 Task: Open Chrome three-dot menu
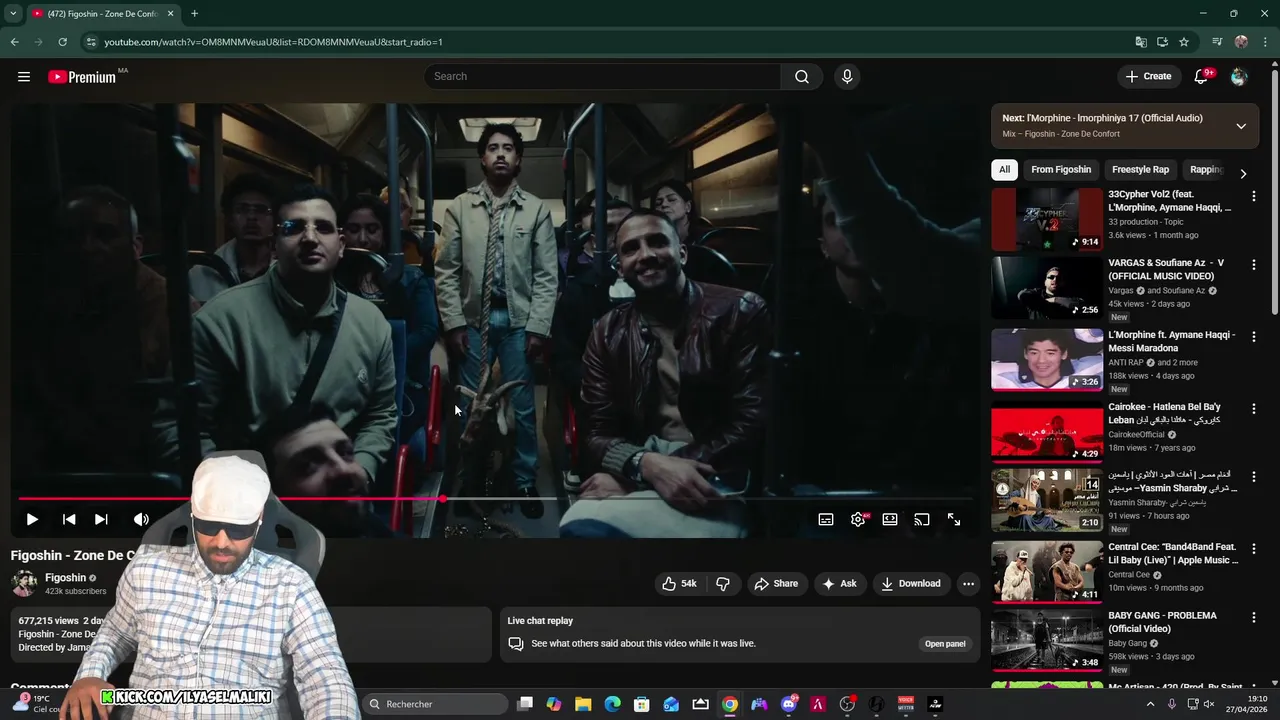pyautogui.click(x=1266, y=42)
